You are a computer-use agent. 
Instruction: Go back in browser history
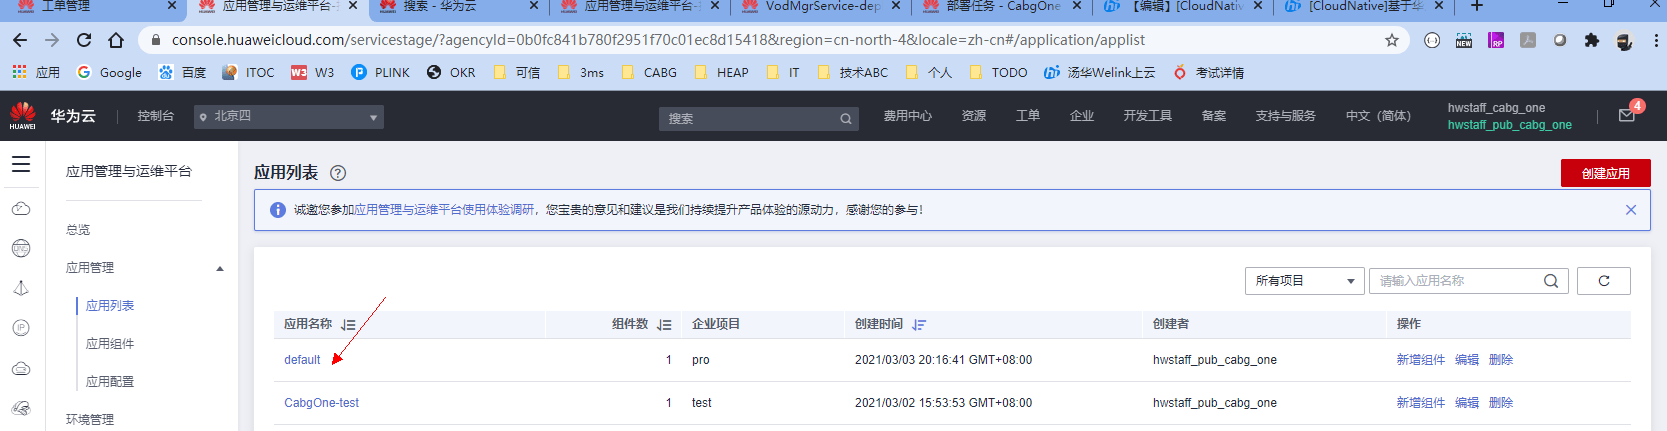click(20, 40)
